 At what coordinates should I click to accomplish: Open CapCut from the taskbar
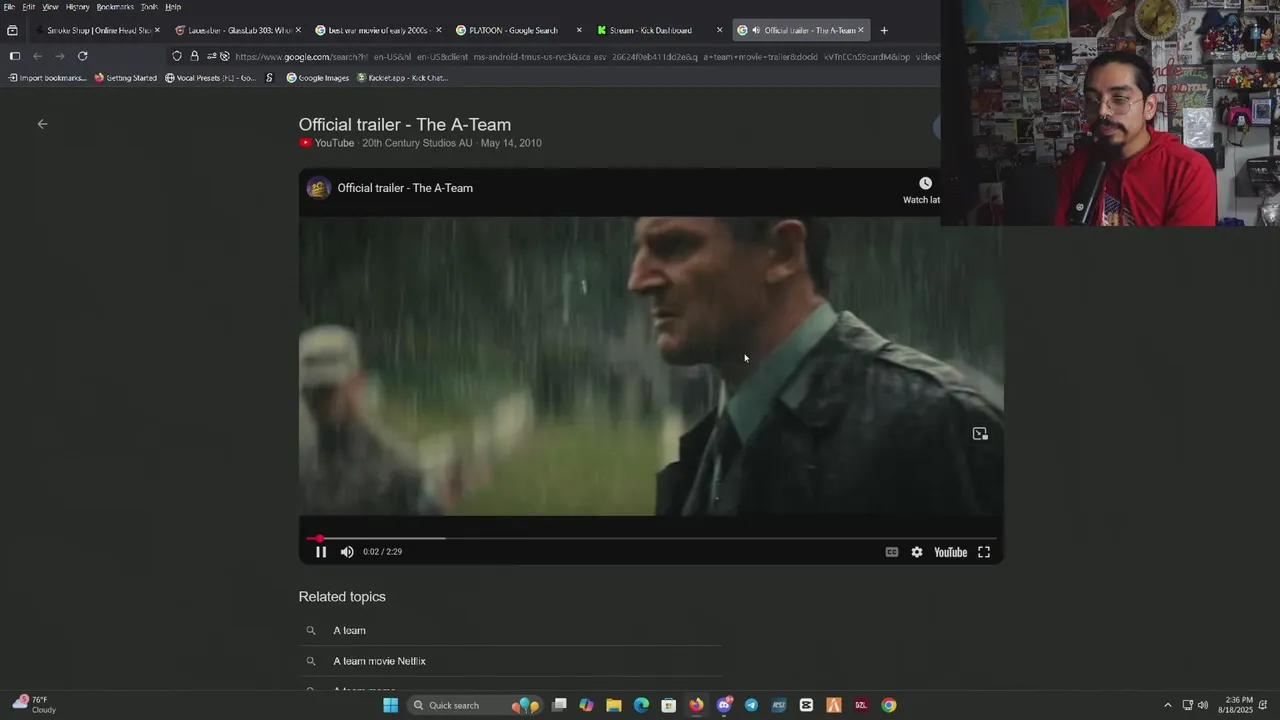click(x=806, y=705)
